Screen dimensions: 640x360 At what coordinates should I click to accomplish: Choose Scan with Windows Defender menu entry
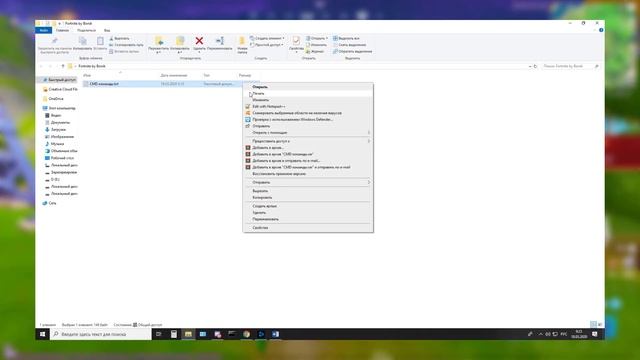coord(308,120)
